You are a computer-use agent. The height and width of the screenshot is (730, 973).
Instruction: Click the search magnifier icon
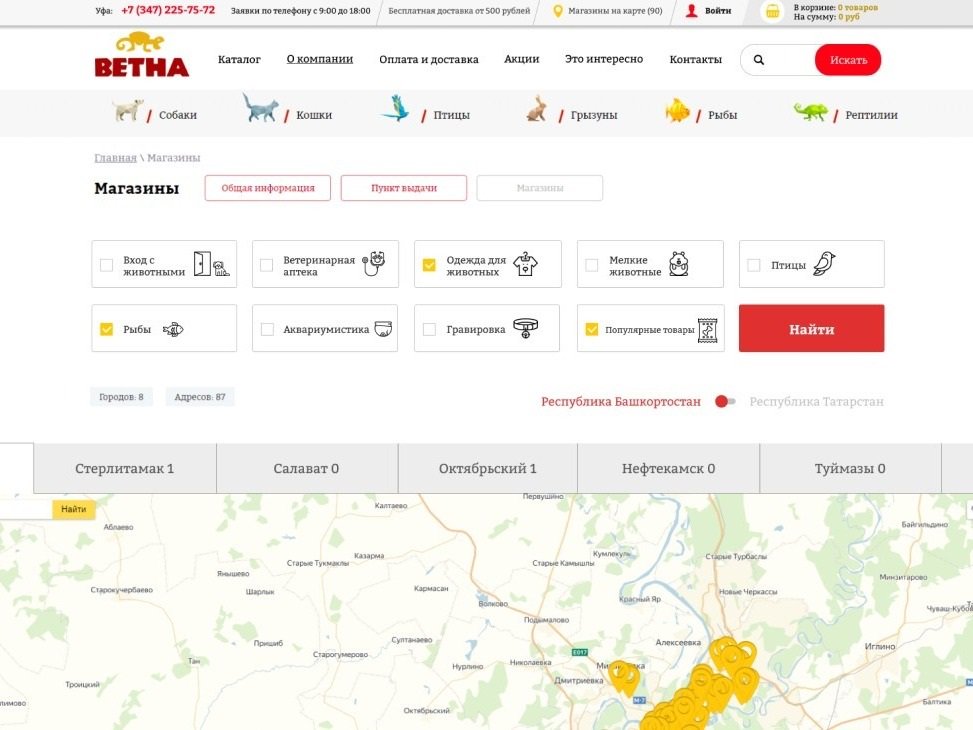pos(758,60)
